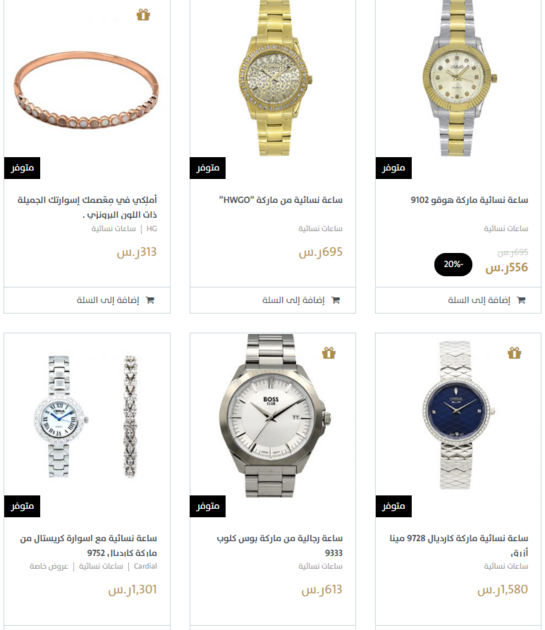Click gift icon on Boss Club watch card
Image resolution: width=545 pixels, height=630 pixels.
pyautogui.click(x=329, y=353)
